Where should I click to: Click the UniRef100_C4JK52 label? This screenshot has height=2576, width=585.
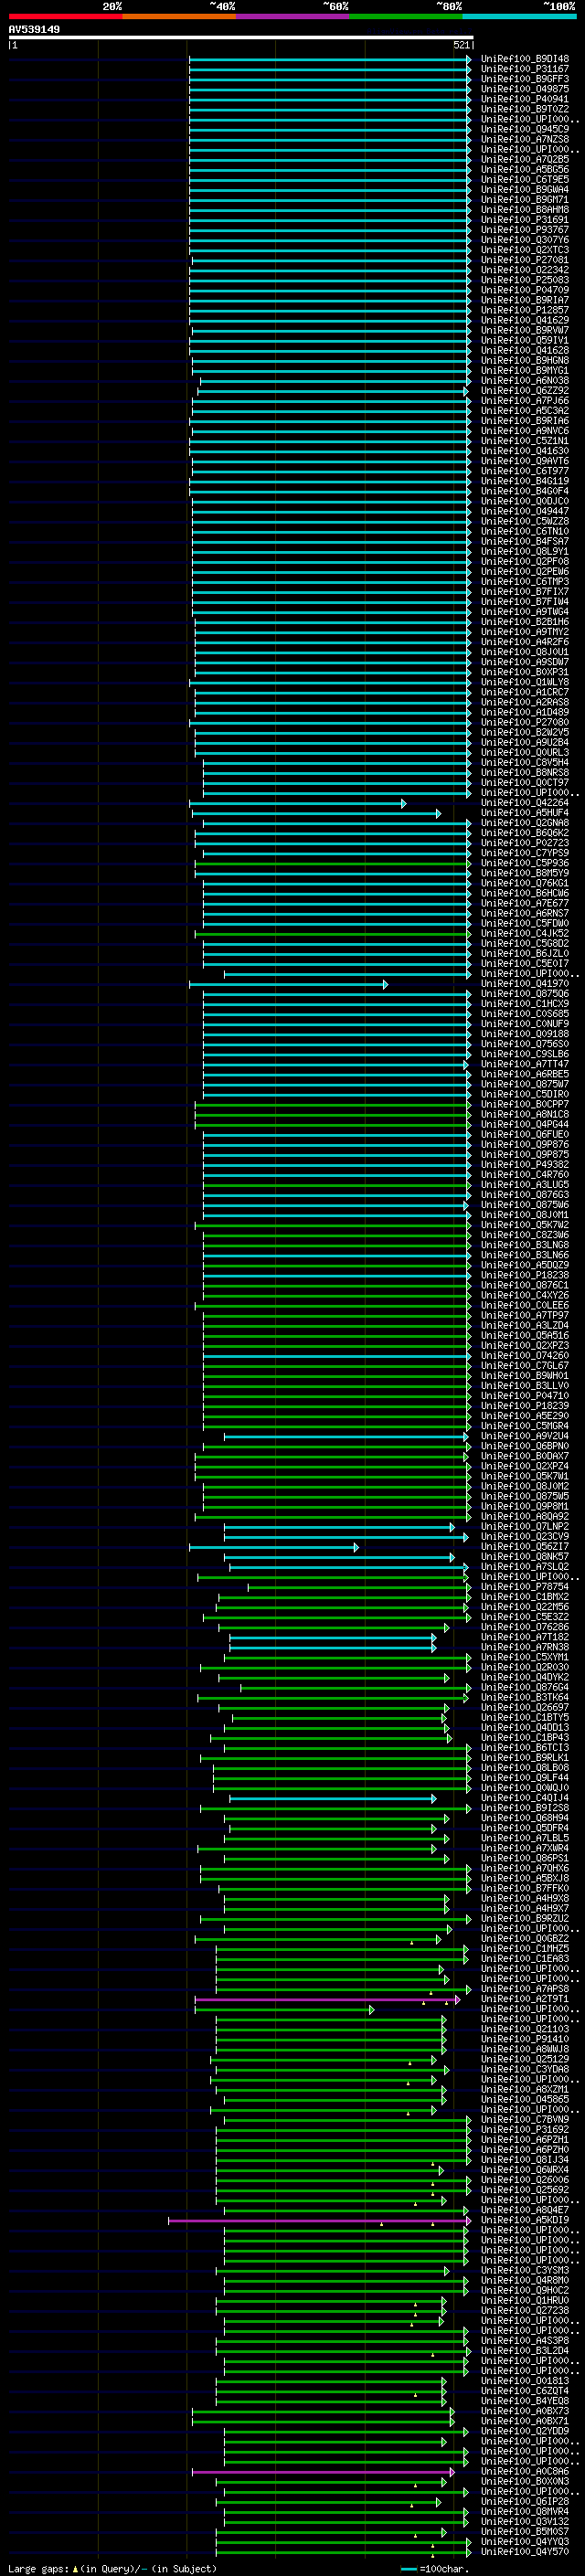tap(525, 933)
